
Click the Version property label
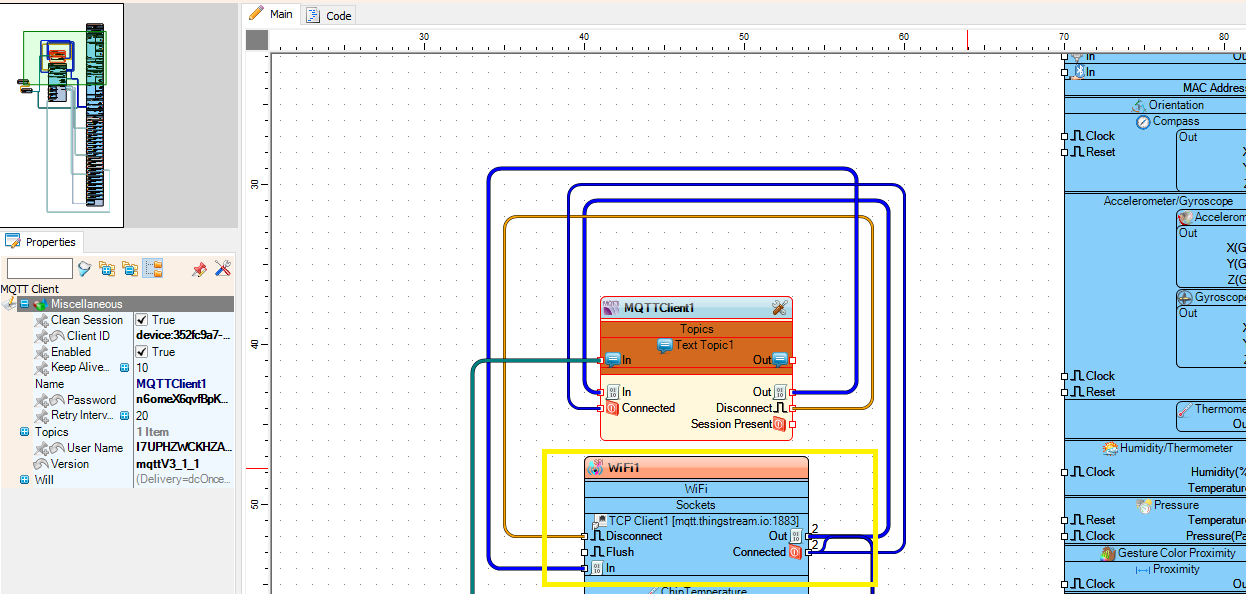pyautogui.click(x=69, y=464)
